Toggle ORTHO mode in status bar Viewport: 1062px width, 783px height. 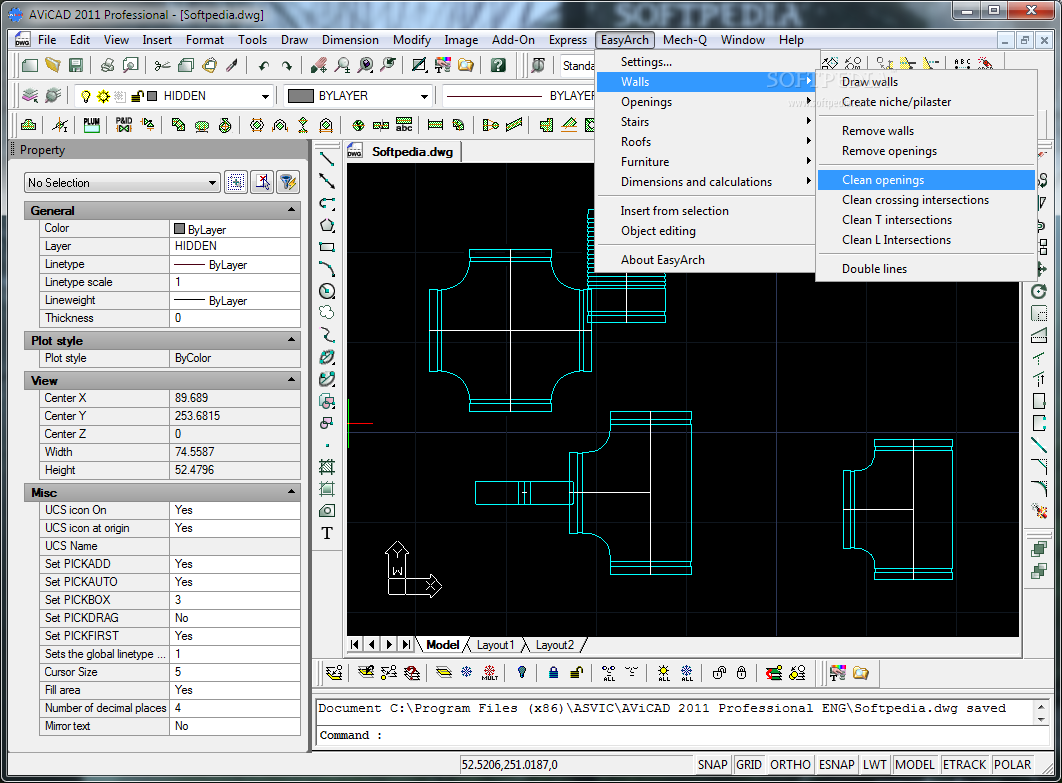(790, 765)
